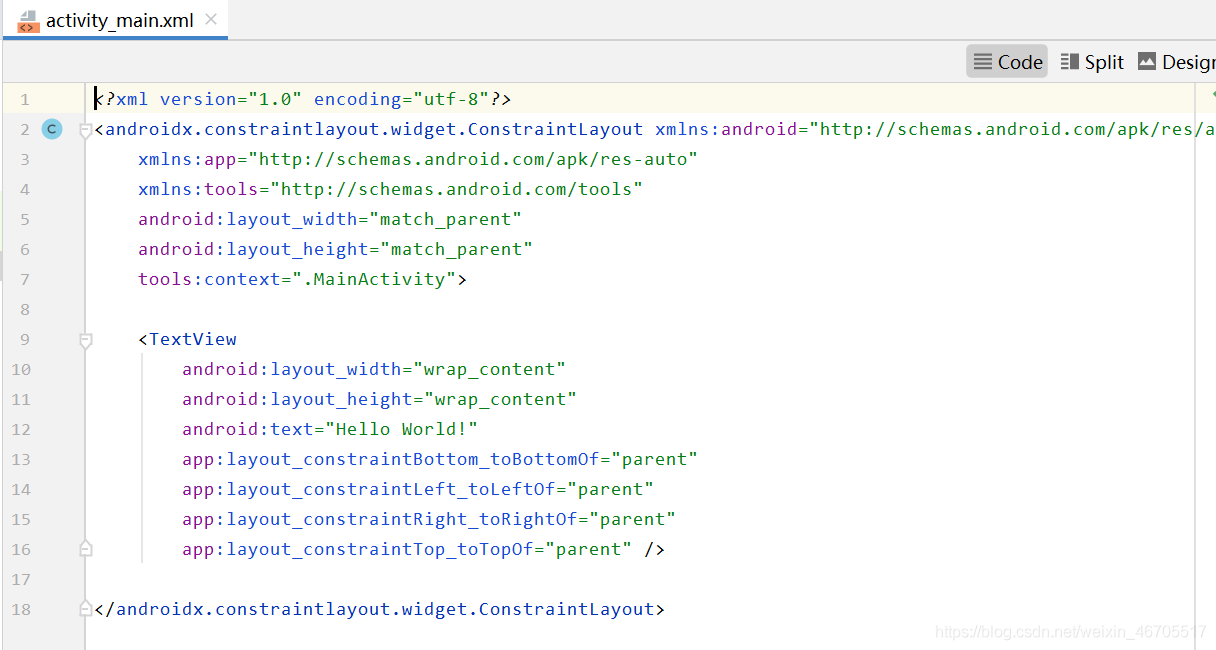1216x650 pixels.
Task: Select the activity_main.xml editor tab
Action: coord(115,20)
